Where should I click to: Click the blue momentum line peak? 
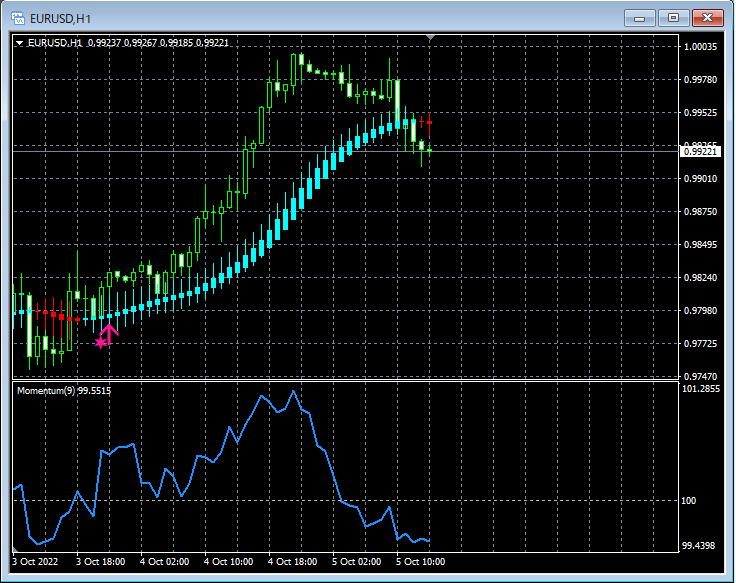[x=294, y=391]
